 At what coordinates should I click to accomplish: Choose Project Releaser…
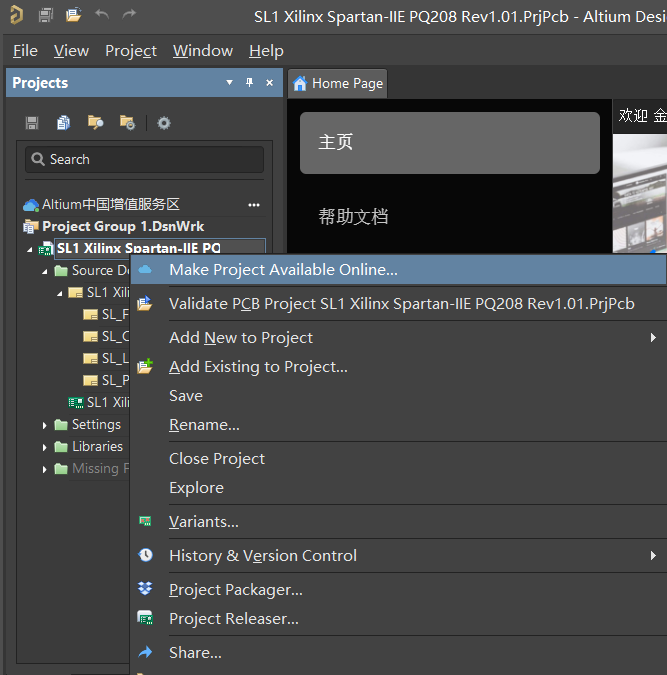coord(398,619)
